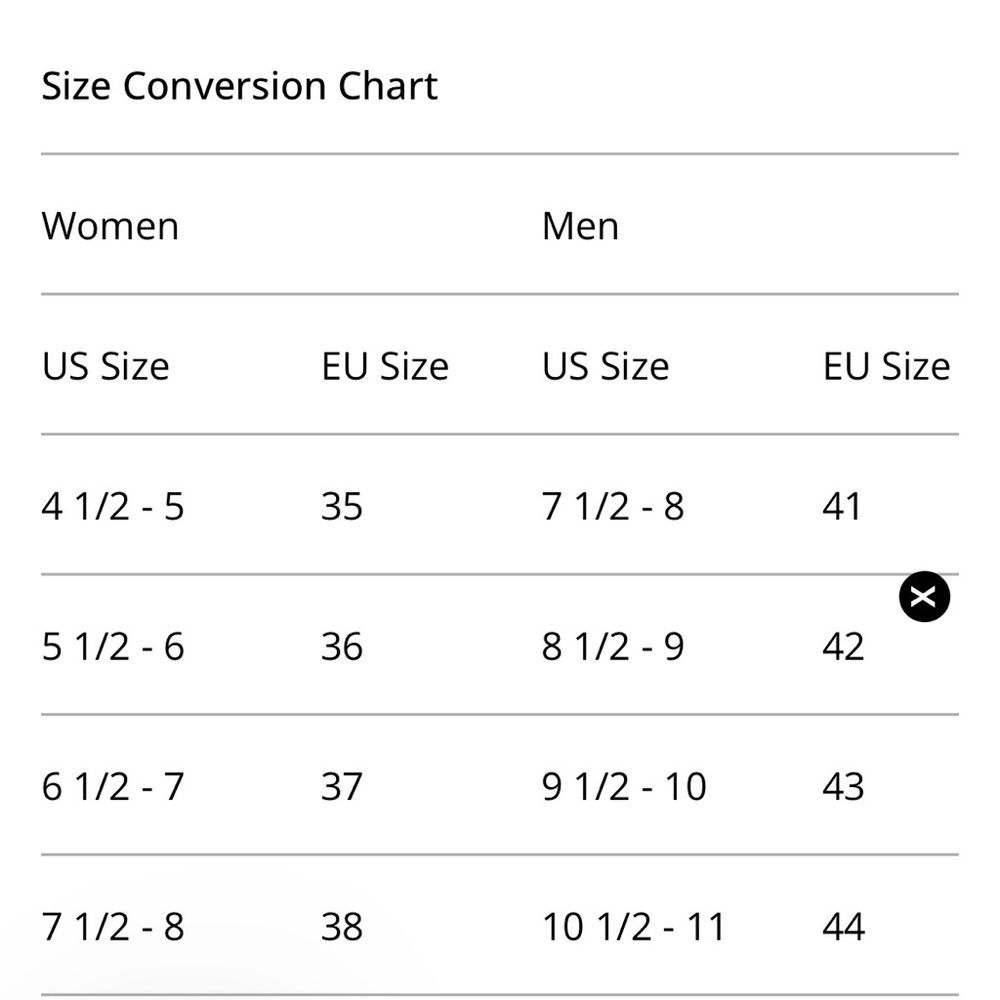Click EU size 37 cell
This screenshot has width=1000, height=1000.
point(342,787)
